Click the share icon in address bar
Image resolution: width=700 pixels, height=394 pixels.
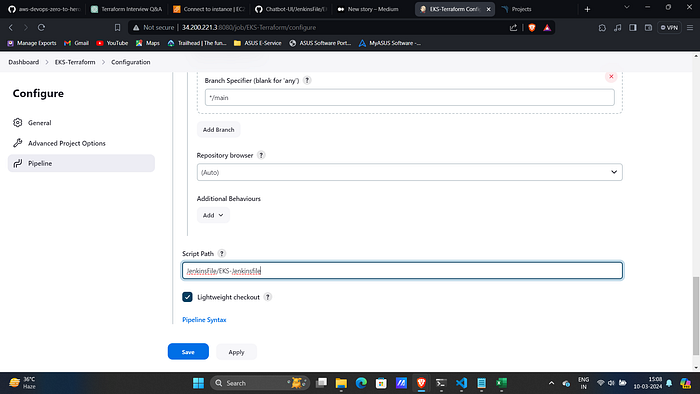[x=513, y=28]
